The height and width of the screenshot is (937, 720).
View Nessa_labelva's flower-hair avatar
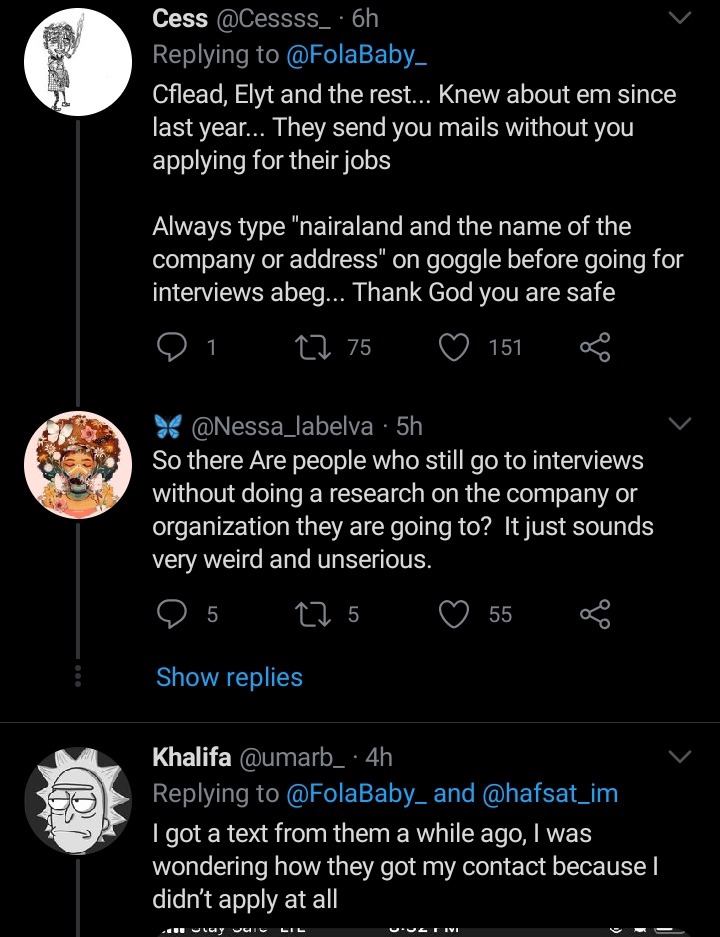[x=78, y=465]
